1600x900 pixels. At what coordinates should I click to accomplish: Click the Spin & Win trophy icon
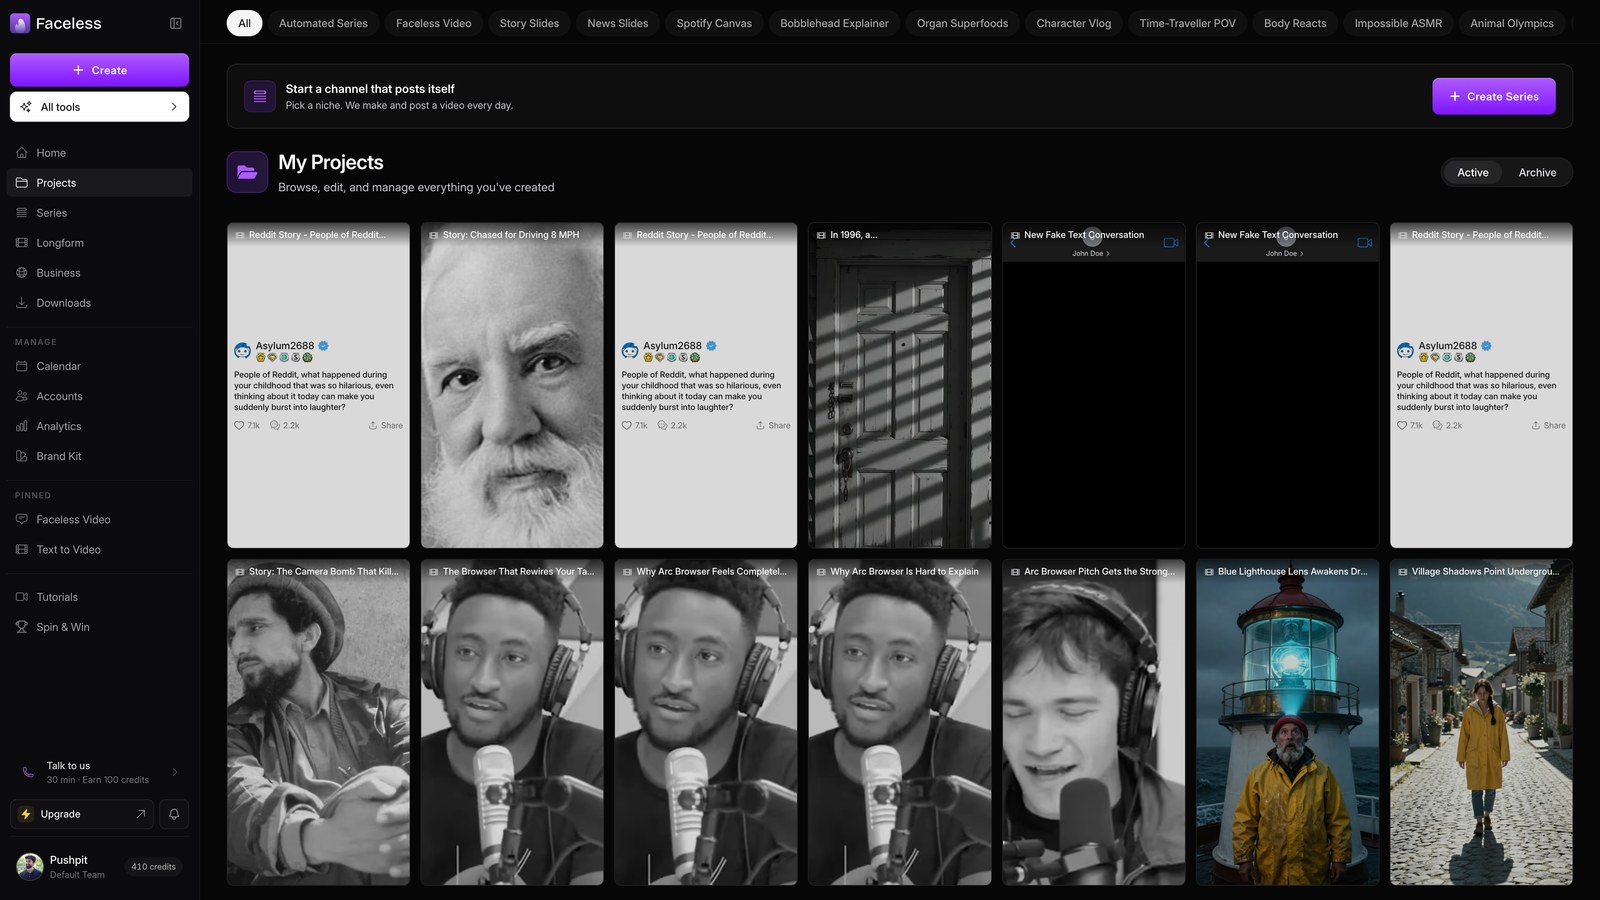(22, 627)
